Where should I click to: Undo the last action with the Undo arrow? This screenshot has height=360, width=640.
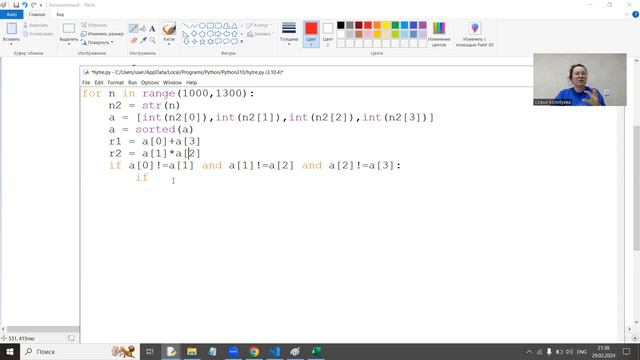tap(25, 5)
